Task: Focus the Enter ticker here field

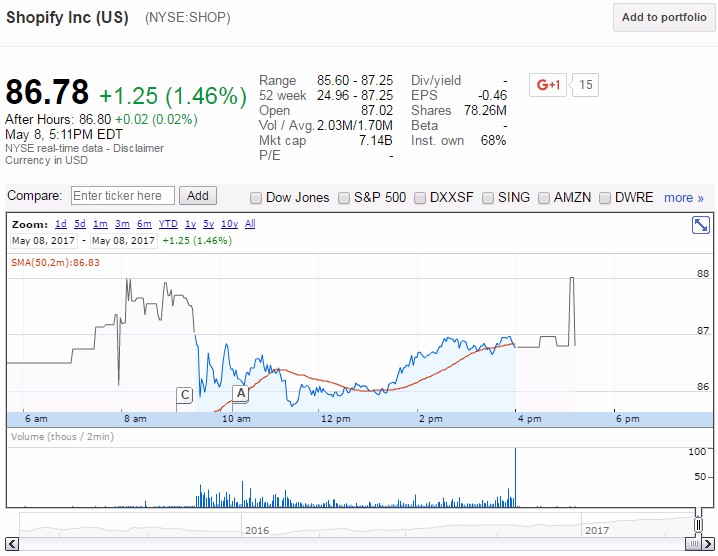Action: pos(123,196)
